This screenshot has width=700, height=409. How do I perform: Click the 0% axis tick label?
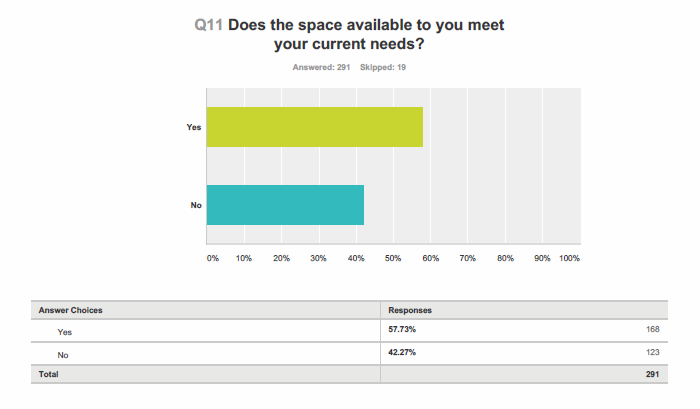tap(212, 259)
